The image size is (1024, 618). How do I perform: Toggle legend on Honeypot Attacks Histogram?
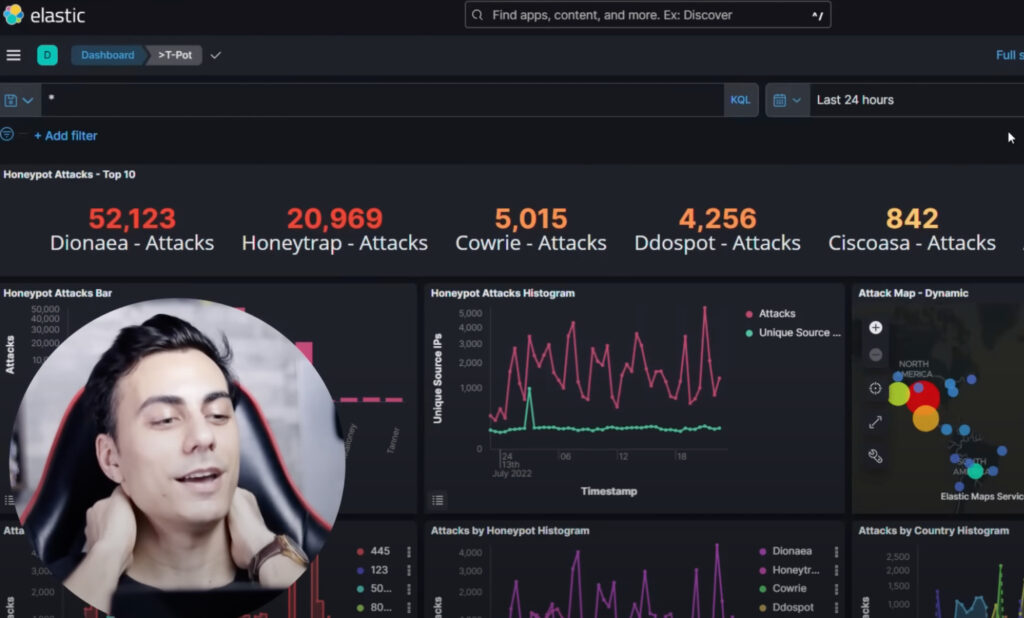(438, 500)
